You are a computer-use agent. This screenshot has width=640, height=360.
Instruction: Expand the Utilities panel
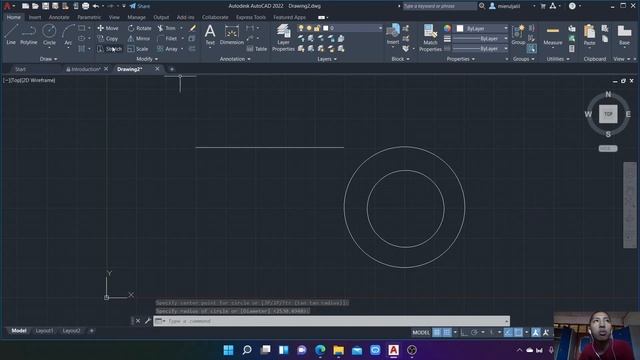(558, 59)
